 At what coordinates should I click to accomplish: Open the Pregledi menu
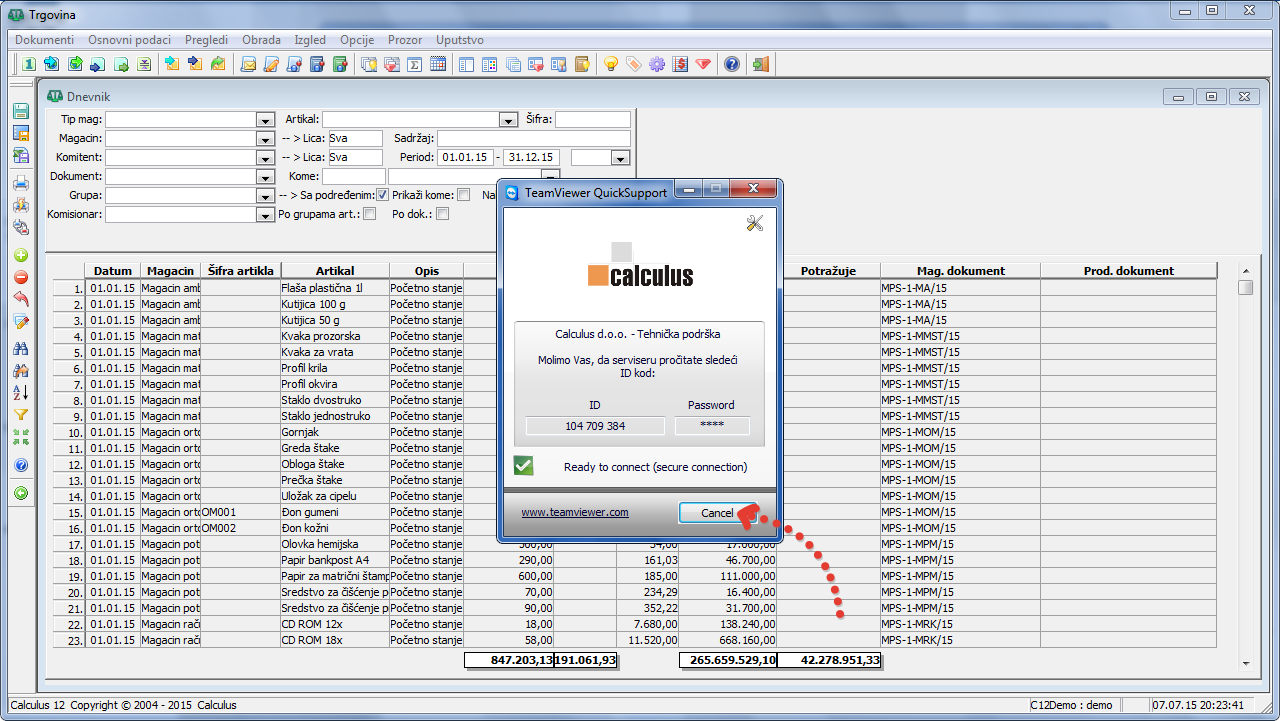pos(205,40)
